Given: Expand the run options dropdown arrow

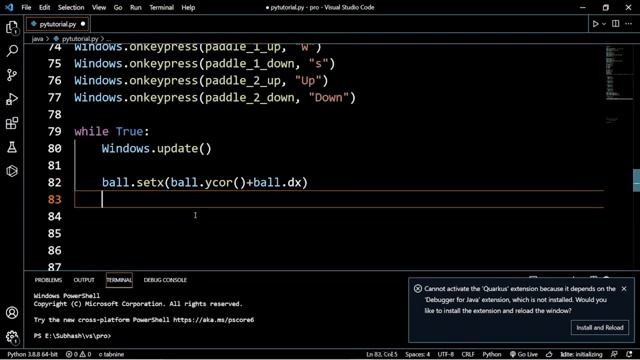Looking at the screenshot, I should click(604, 24).
